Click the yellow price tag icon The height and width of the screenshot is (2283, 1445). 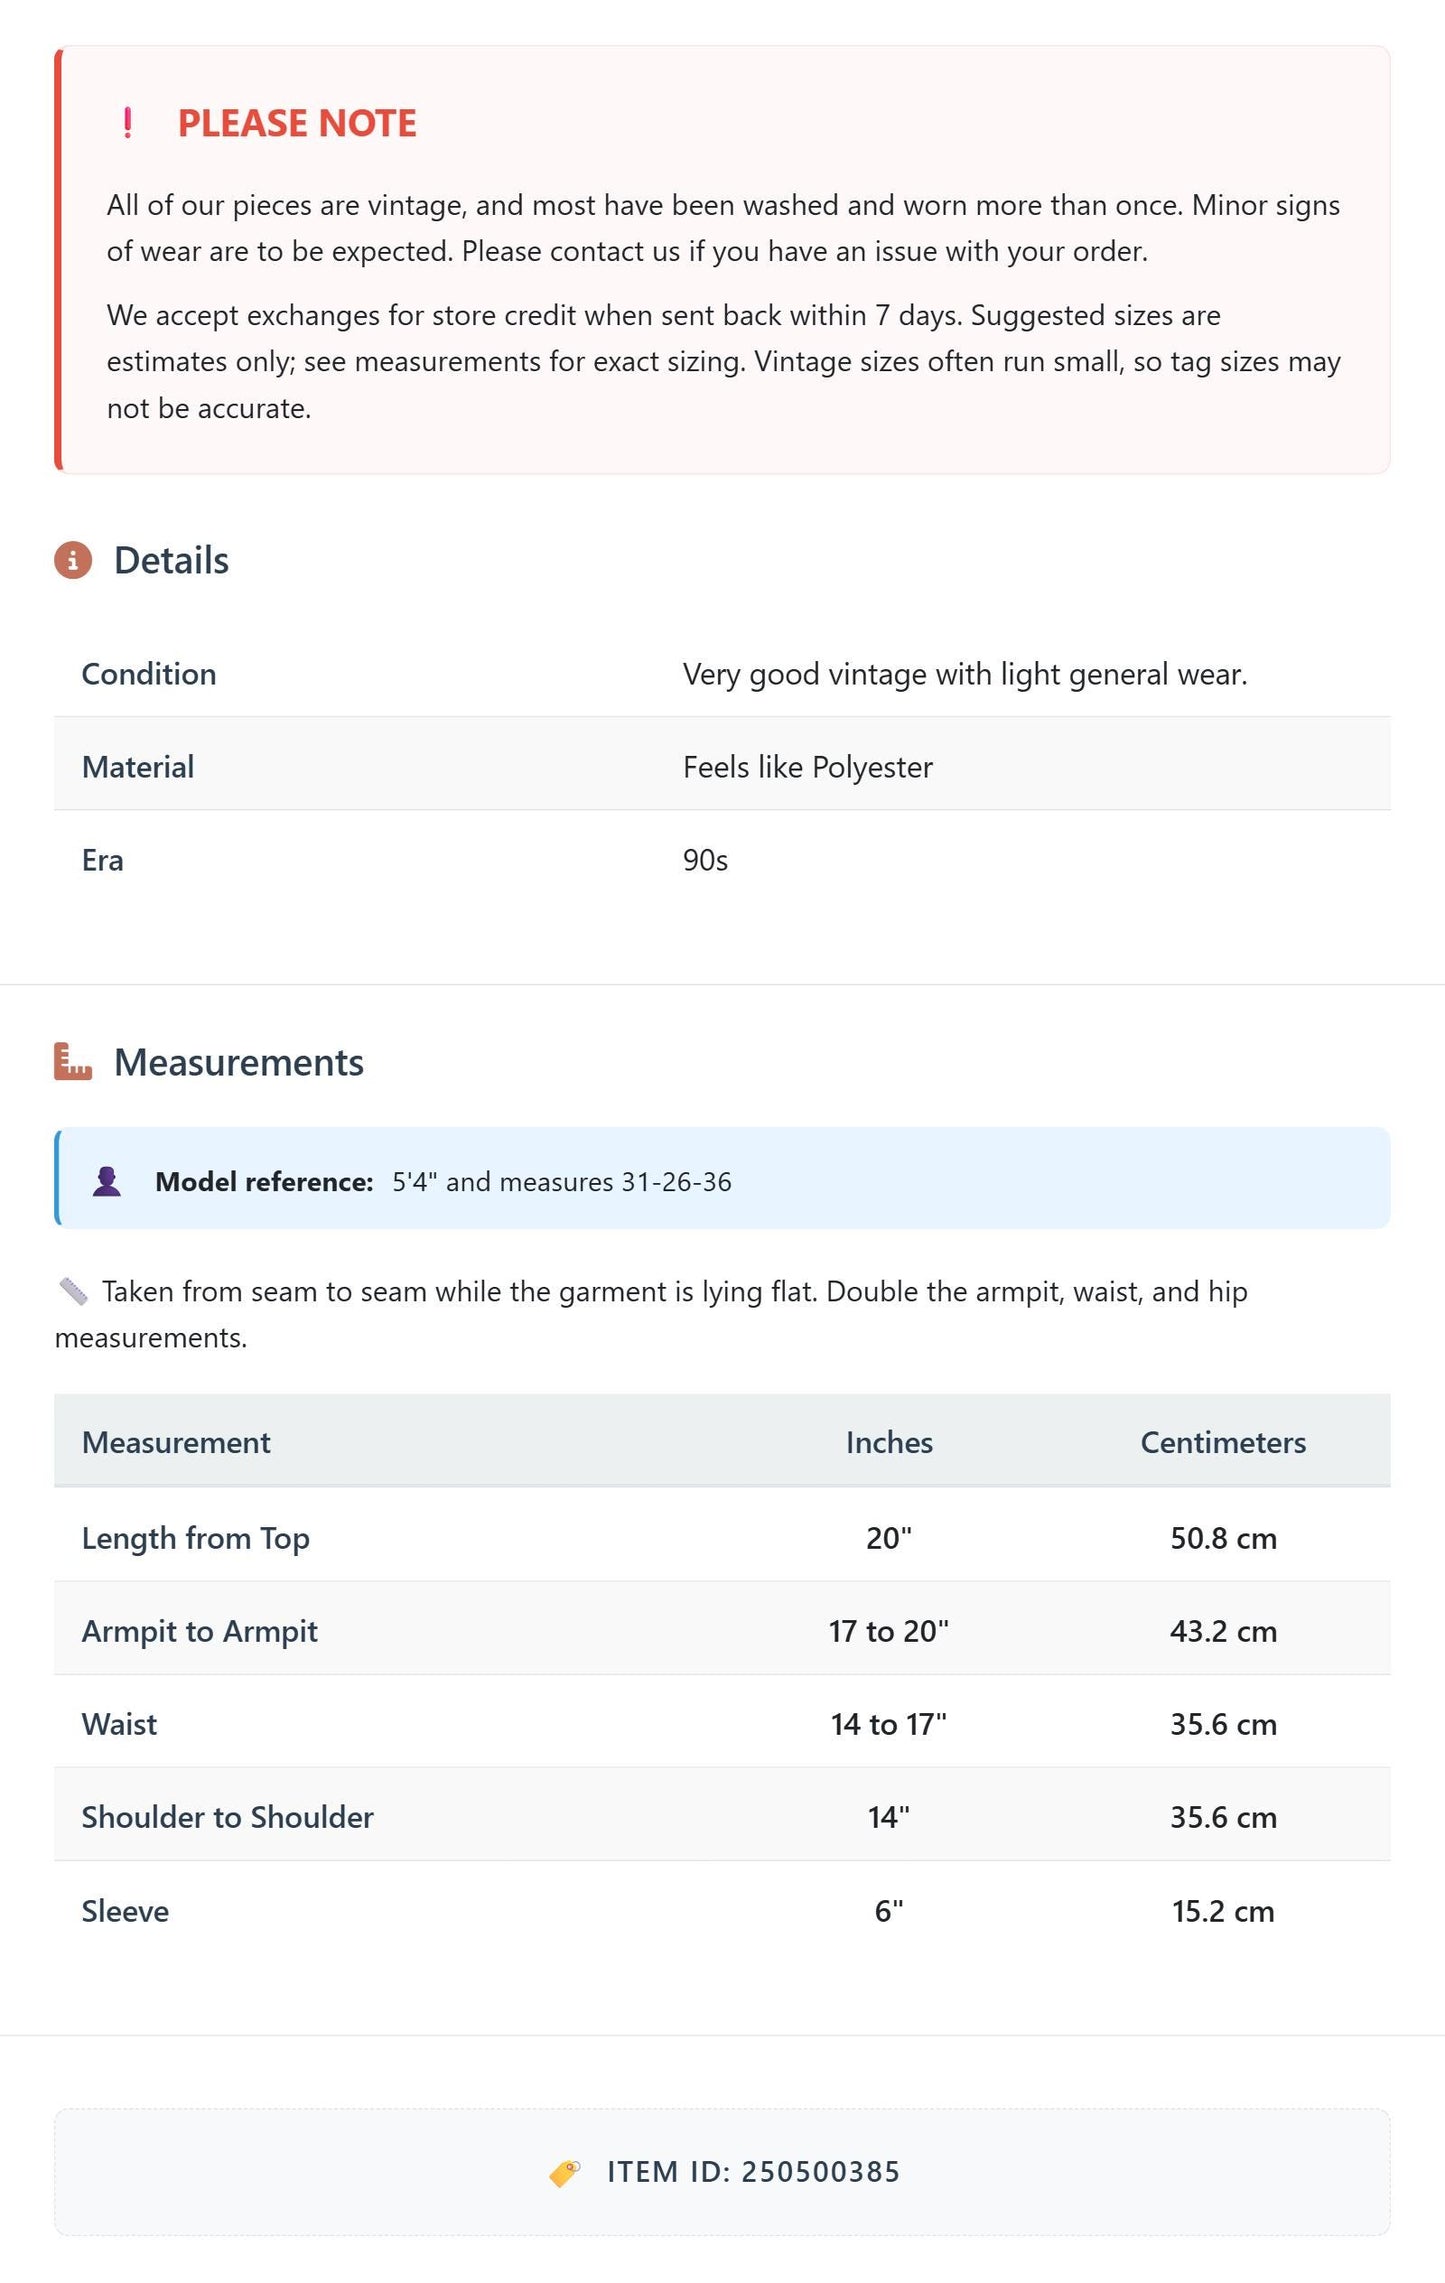565,2172
